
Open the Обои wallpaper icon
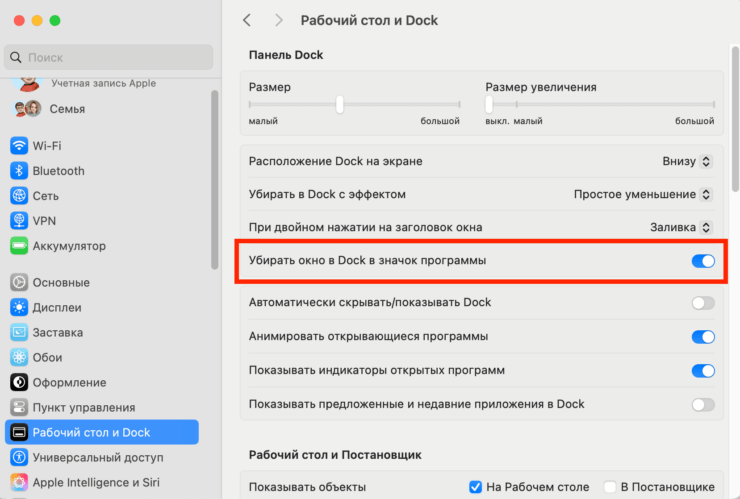(x=19, y=357)
